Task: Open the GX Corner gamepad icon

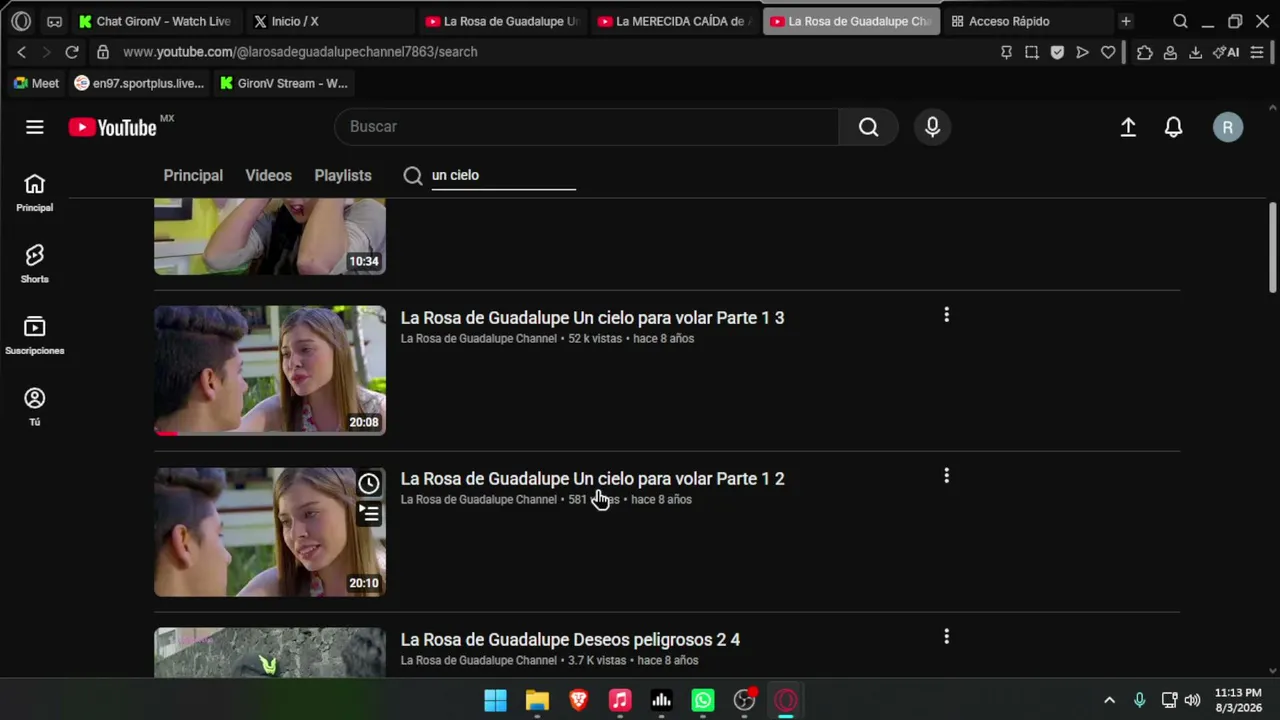Action: [54, 21]
